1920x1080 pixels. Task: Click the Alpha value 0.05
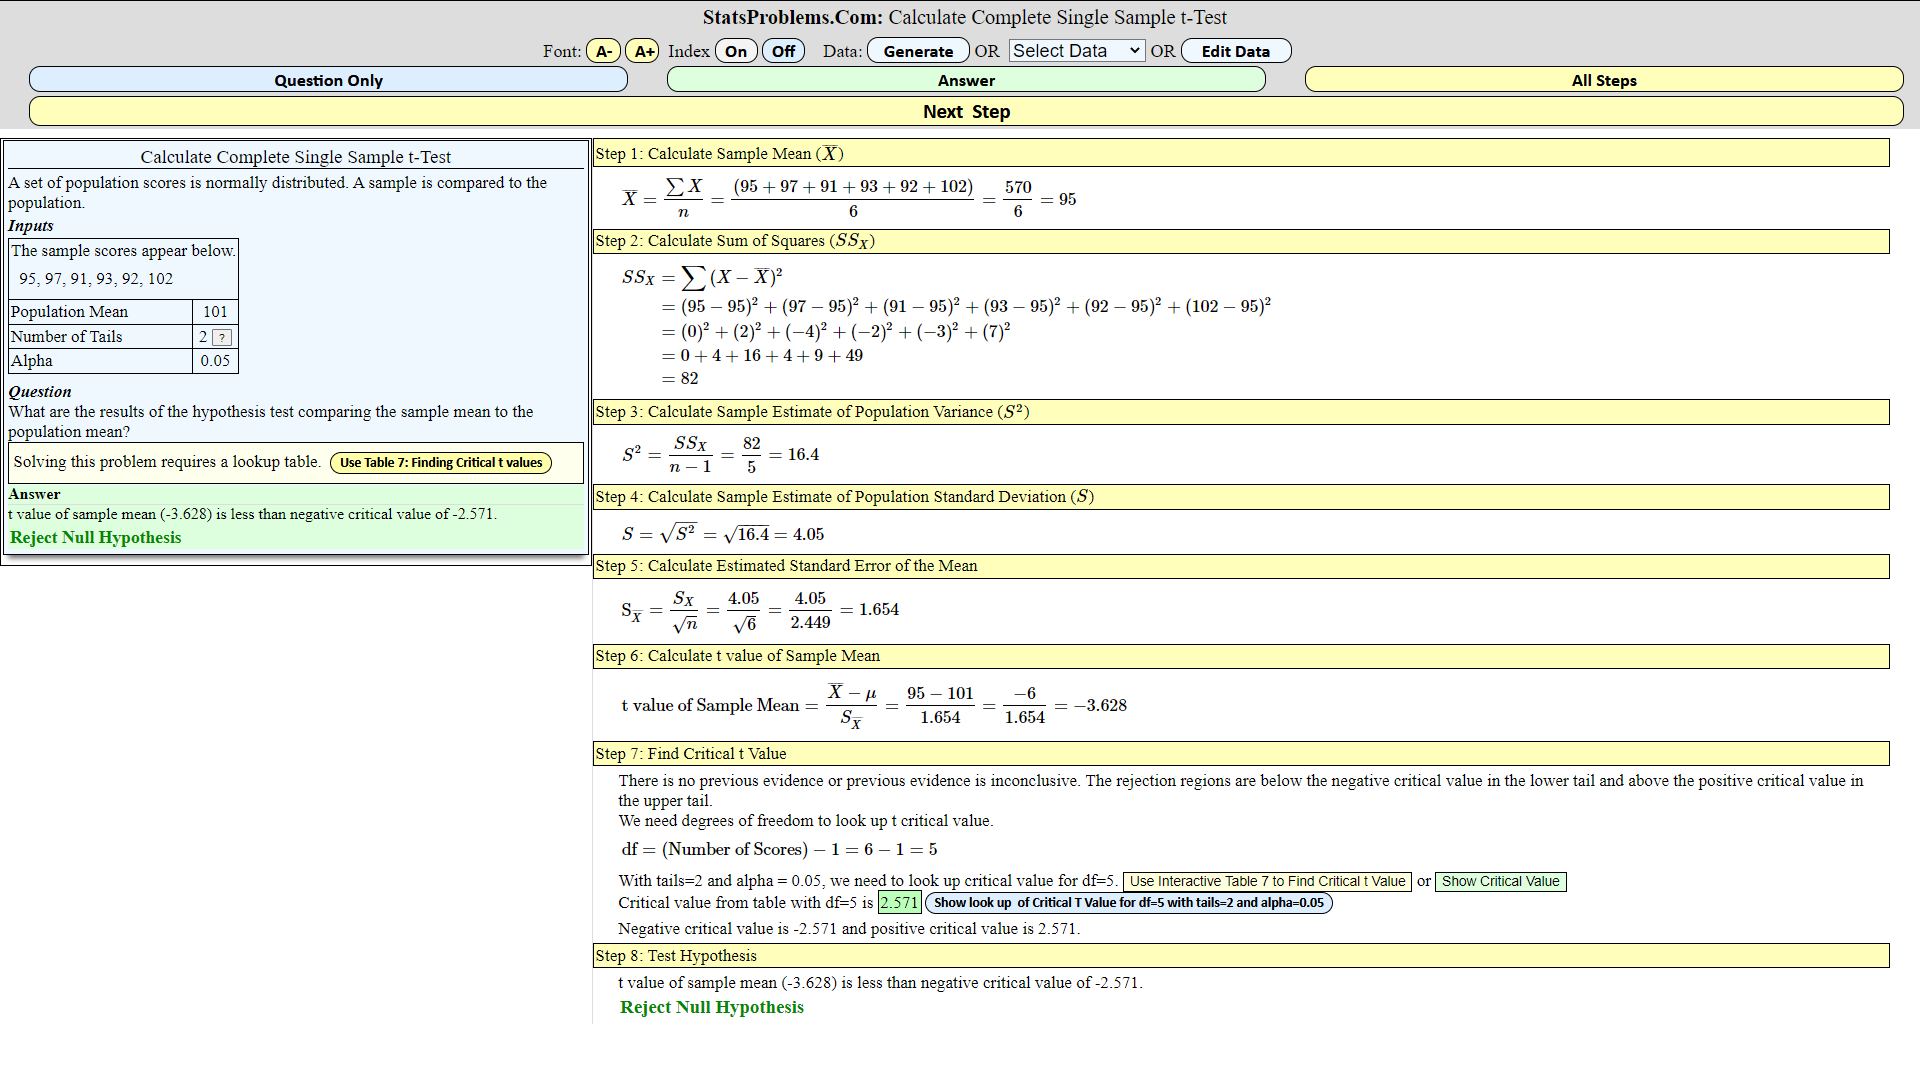215,361
